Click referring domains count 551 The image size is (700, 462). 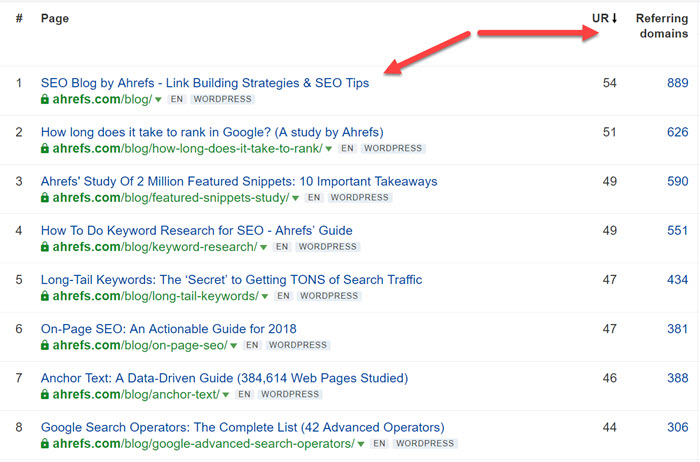coord(677,230)
